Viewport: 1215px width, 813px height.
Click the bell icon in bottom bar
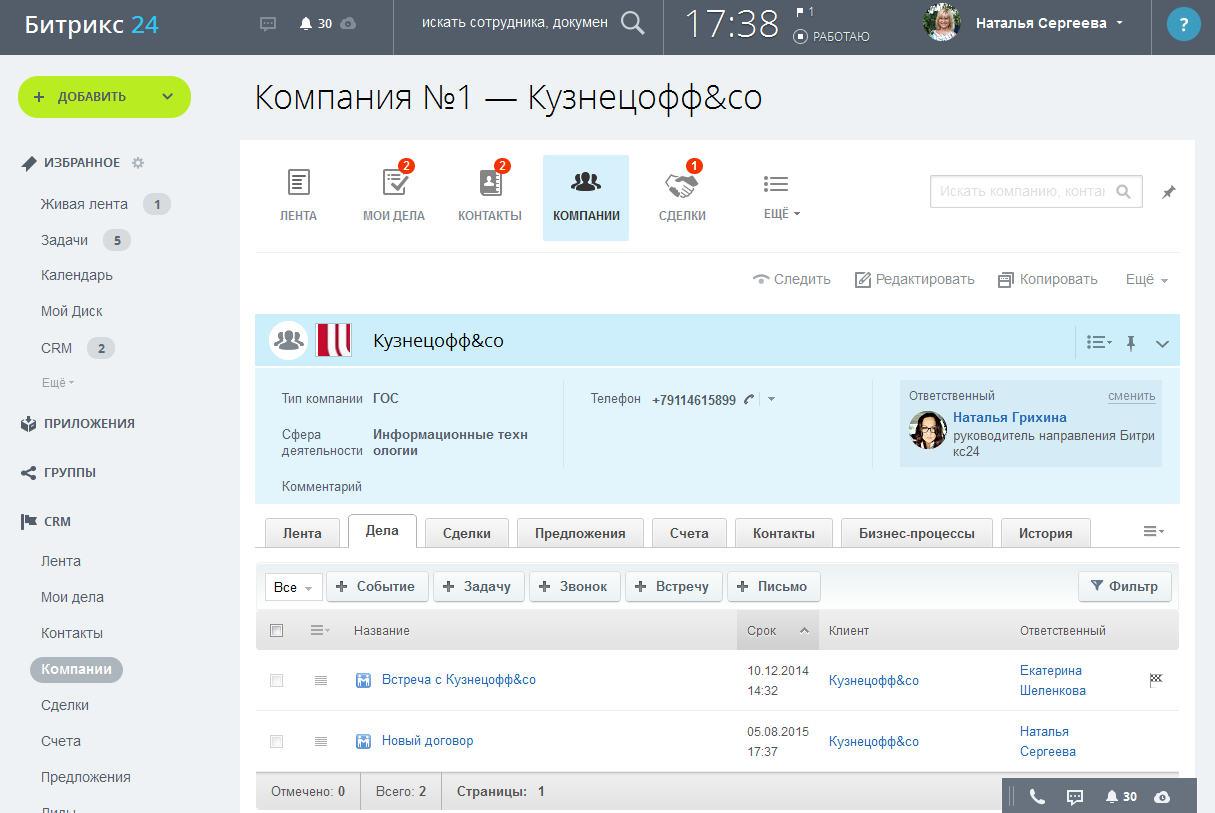[1112, 796]
